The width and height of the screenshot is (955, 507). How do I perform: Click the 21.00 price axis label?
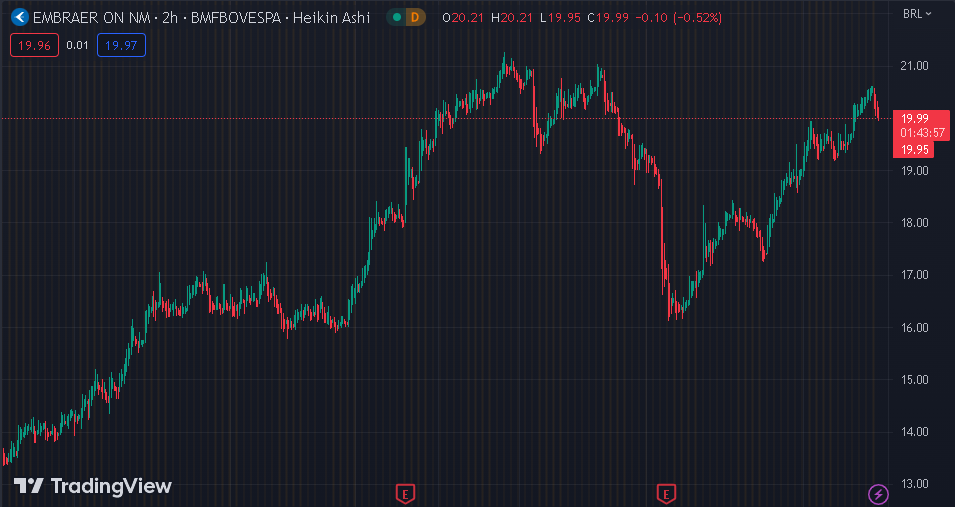(914, 66)
